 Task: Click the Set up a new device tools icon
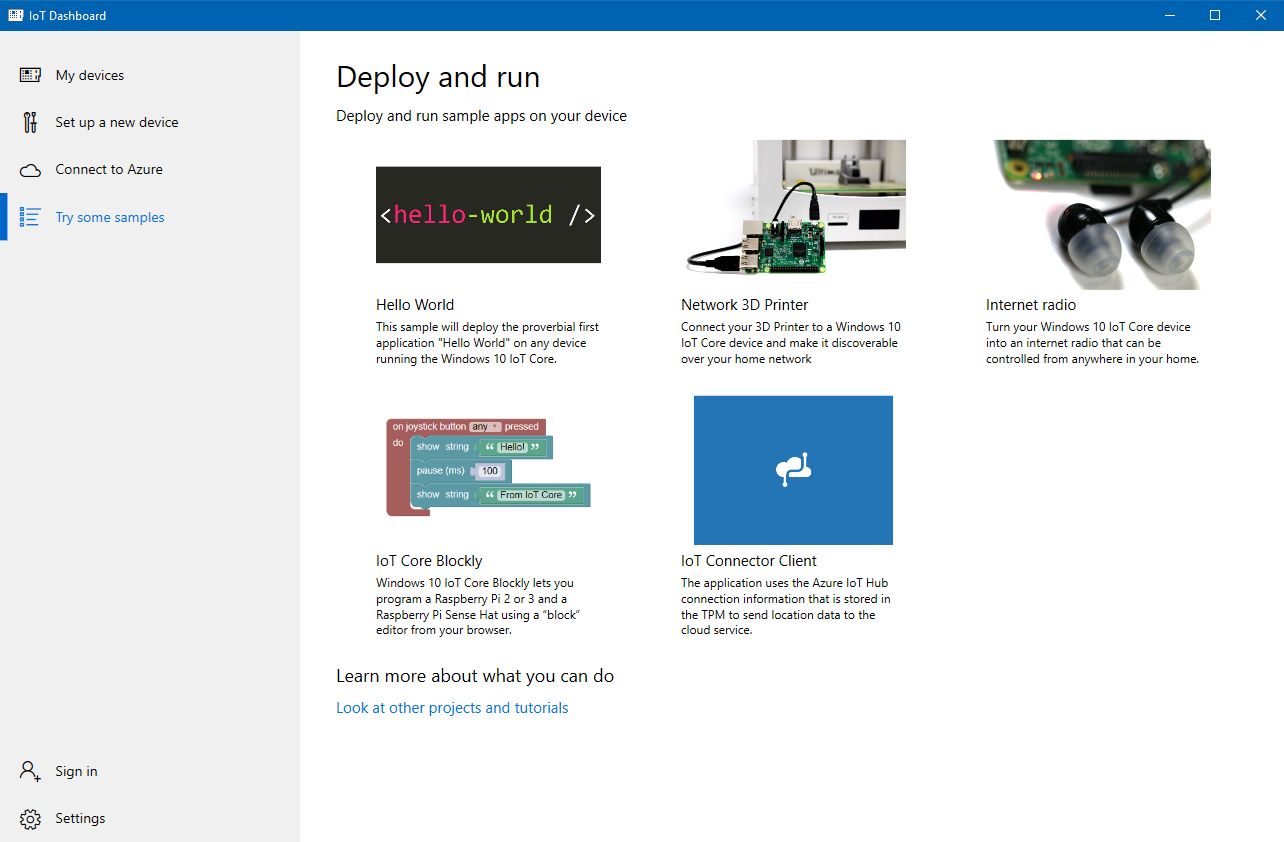[x=30, y=122]
